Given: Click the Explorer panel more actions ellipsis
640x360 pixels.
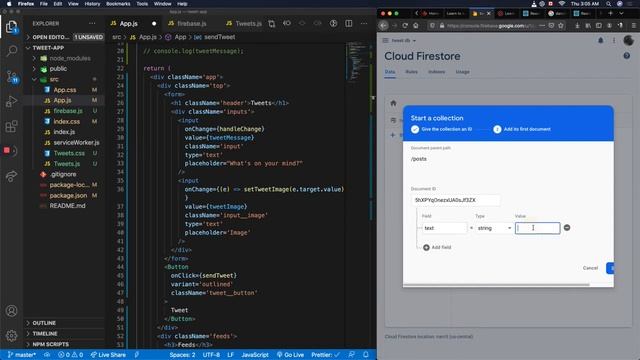Looking at the screenshot, I should click(x=92, y=24).
